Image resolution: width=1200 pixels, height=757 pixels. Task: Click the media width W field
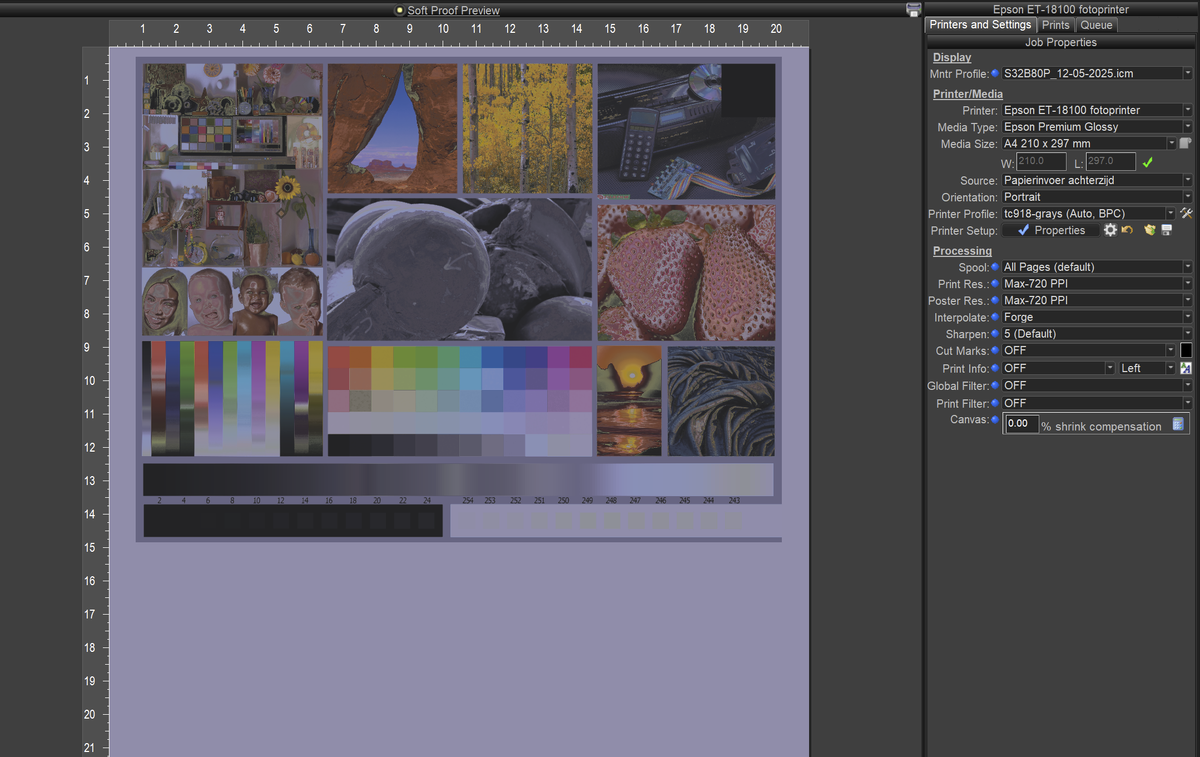1042,161
